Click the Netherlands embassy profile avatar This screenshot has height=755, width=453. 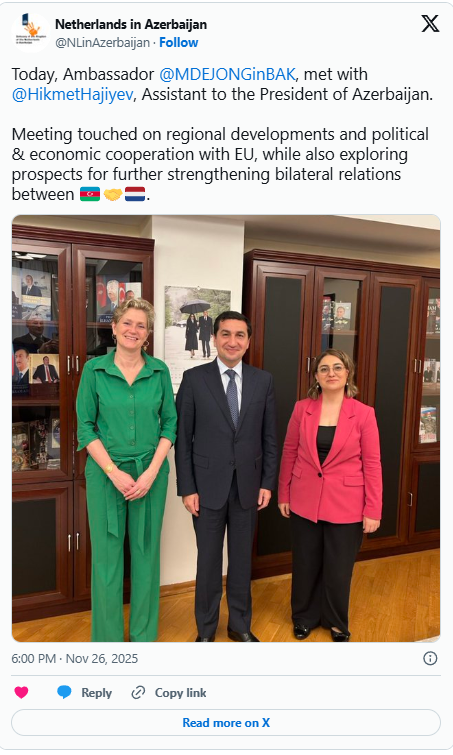pyautogui.click(x=30, y=32)
